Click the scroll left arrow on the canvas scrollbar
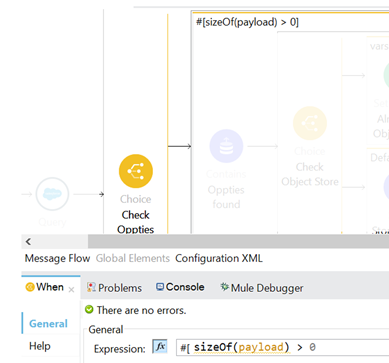Viewport: 389px width, 363px height. coord(28,242)
